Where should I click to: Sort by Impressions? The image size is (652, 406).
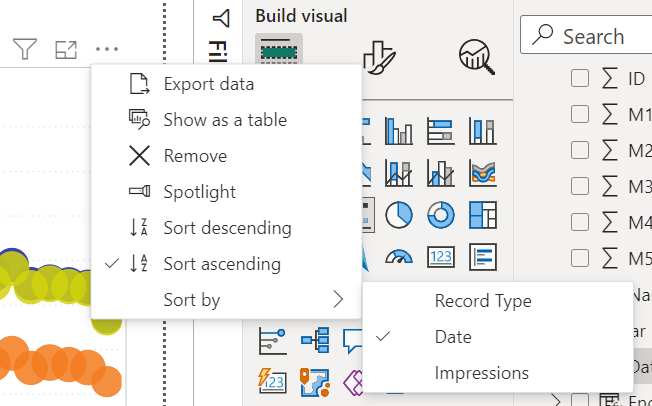tap(498, 373)
